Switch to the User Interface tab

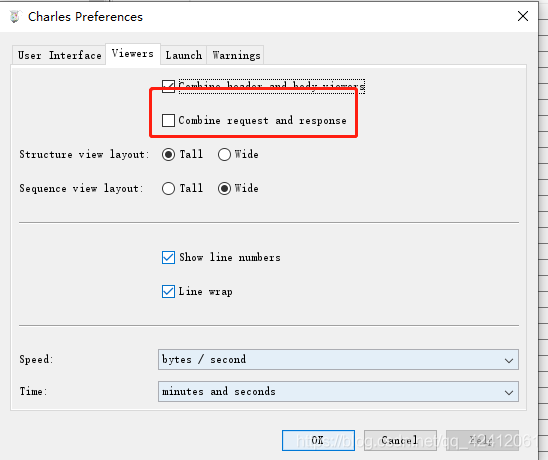pyautogui.click(x=59, y=55)
